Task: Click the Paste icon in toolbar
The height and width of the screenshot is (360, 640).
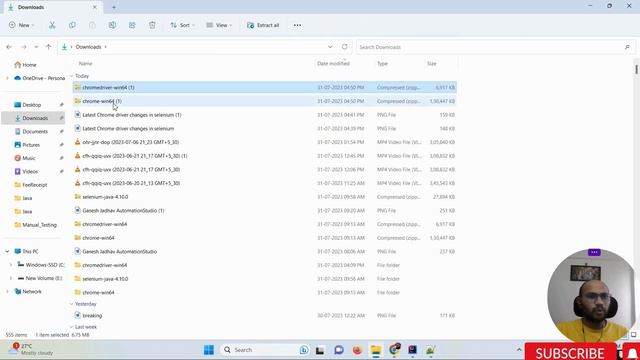Action: [x=92, y=25]
